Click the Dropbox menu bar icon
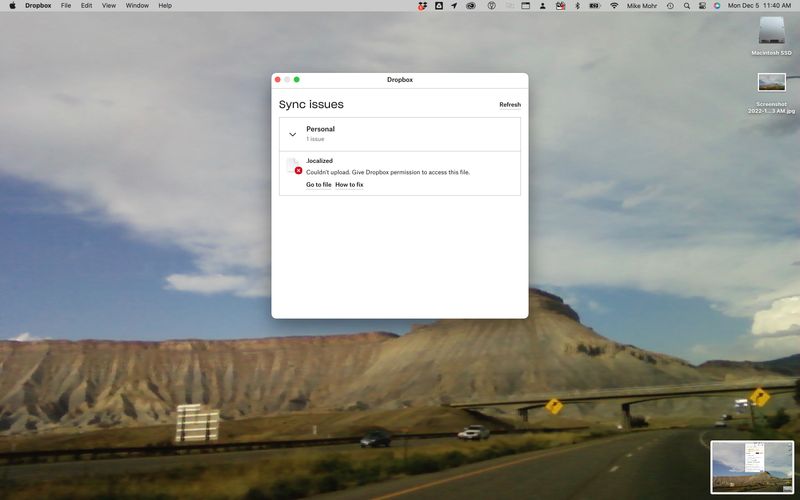This screenshot has width=800, height=500. click(x=422, y=6)
